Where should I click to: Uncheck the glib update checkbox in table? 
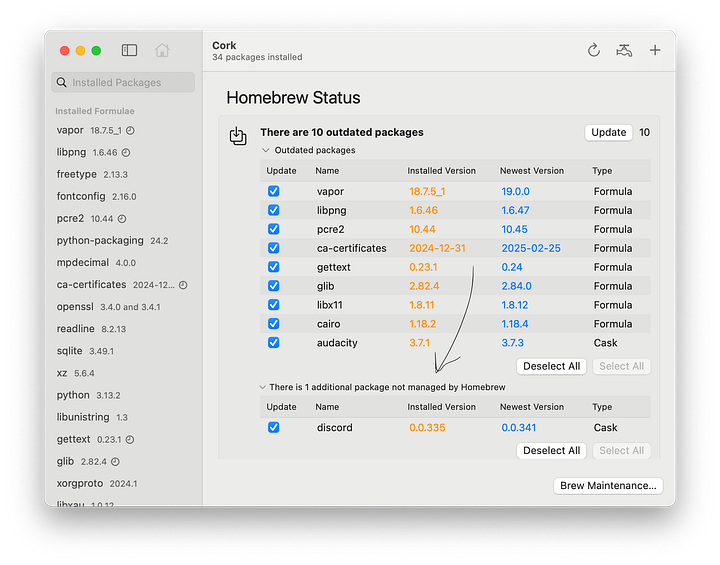click(x=274, y=286)
